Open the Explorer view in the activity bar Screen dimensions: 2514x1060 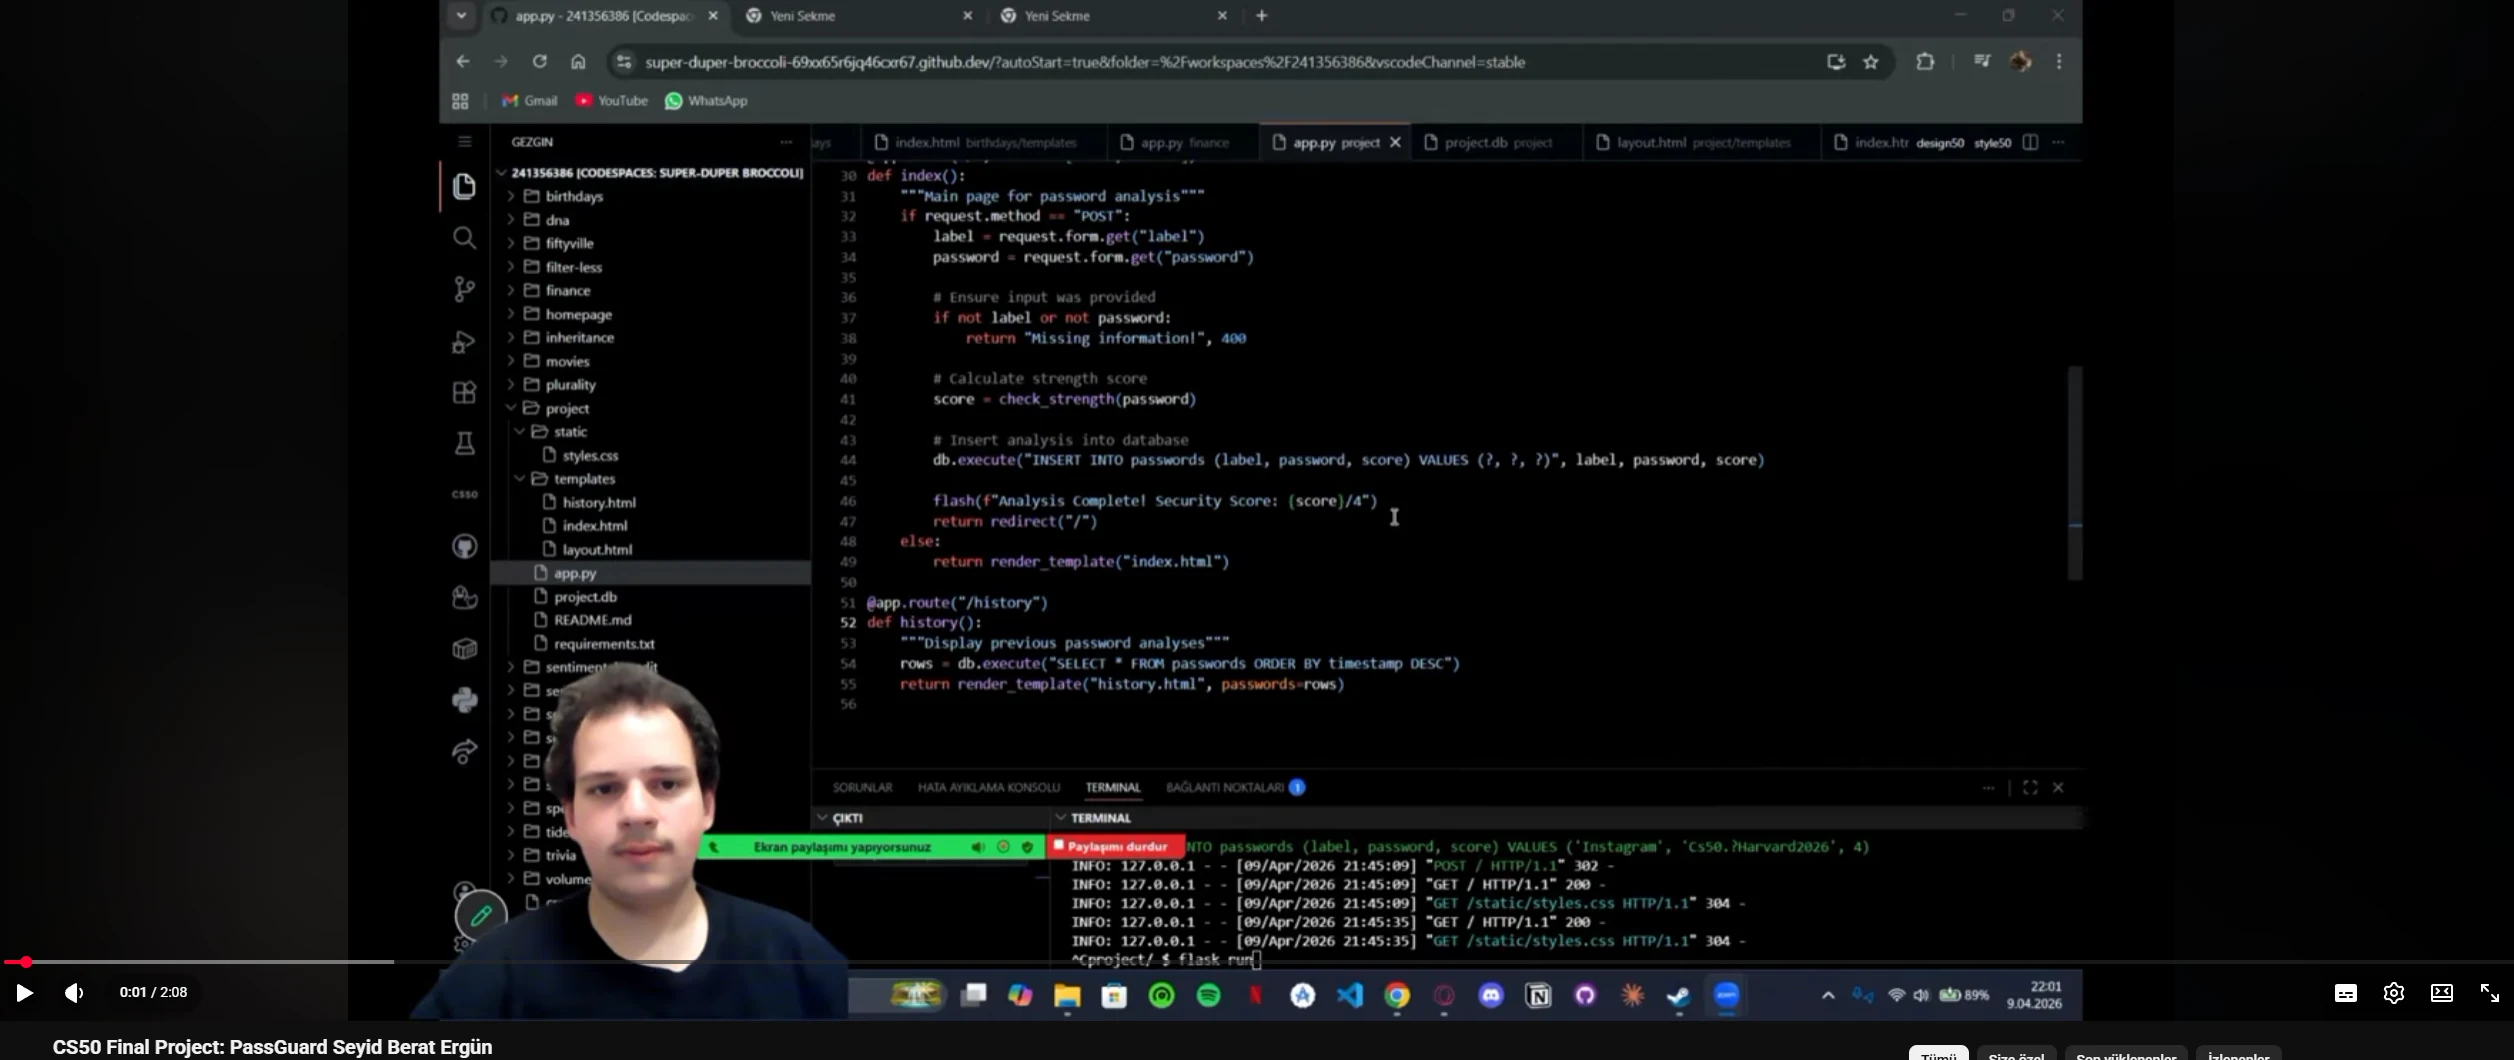point(464,186)
